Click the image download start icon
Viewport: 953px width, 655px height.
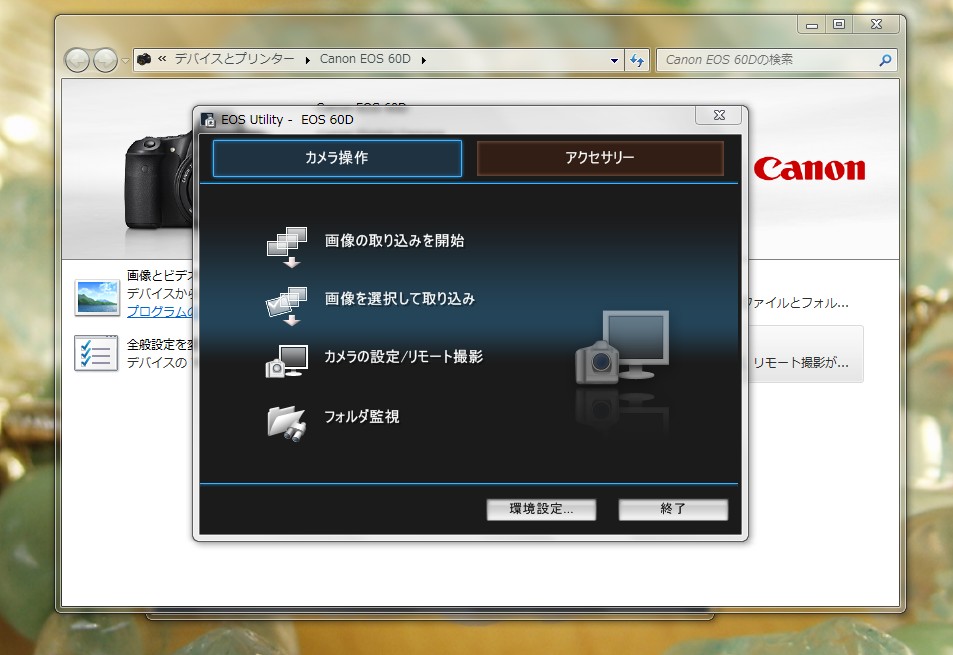coord(286,247)
